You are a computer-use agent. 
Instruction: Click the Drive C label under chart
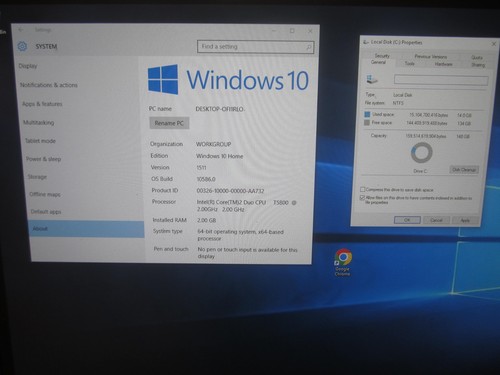click(x=420, y=171)
